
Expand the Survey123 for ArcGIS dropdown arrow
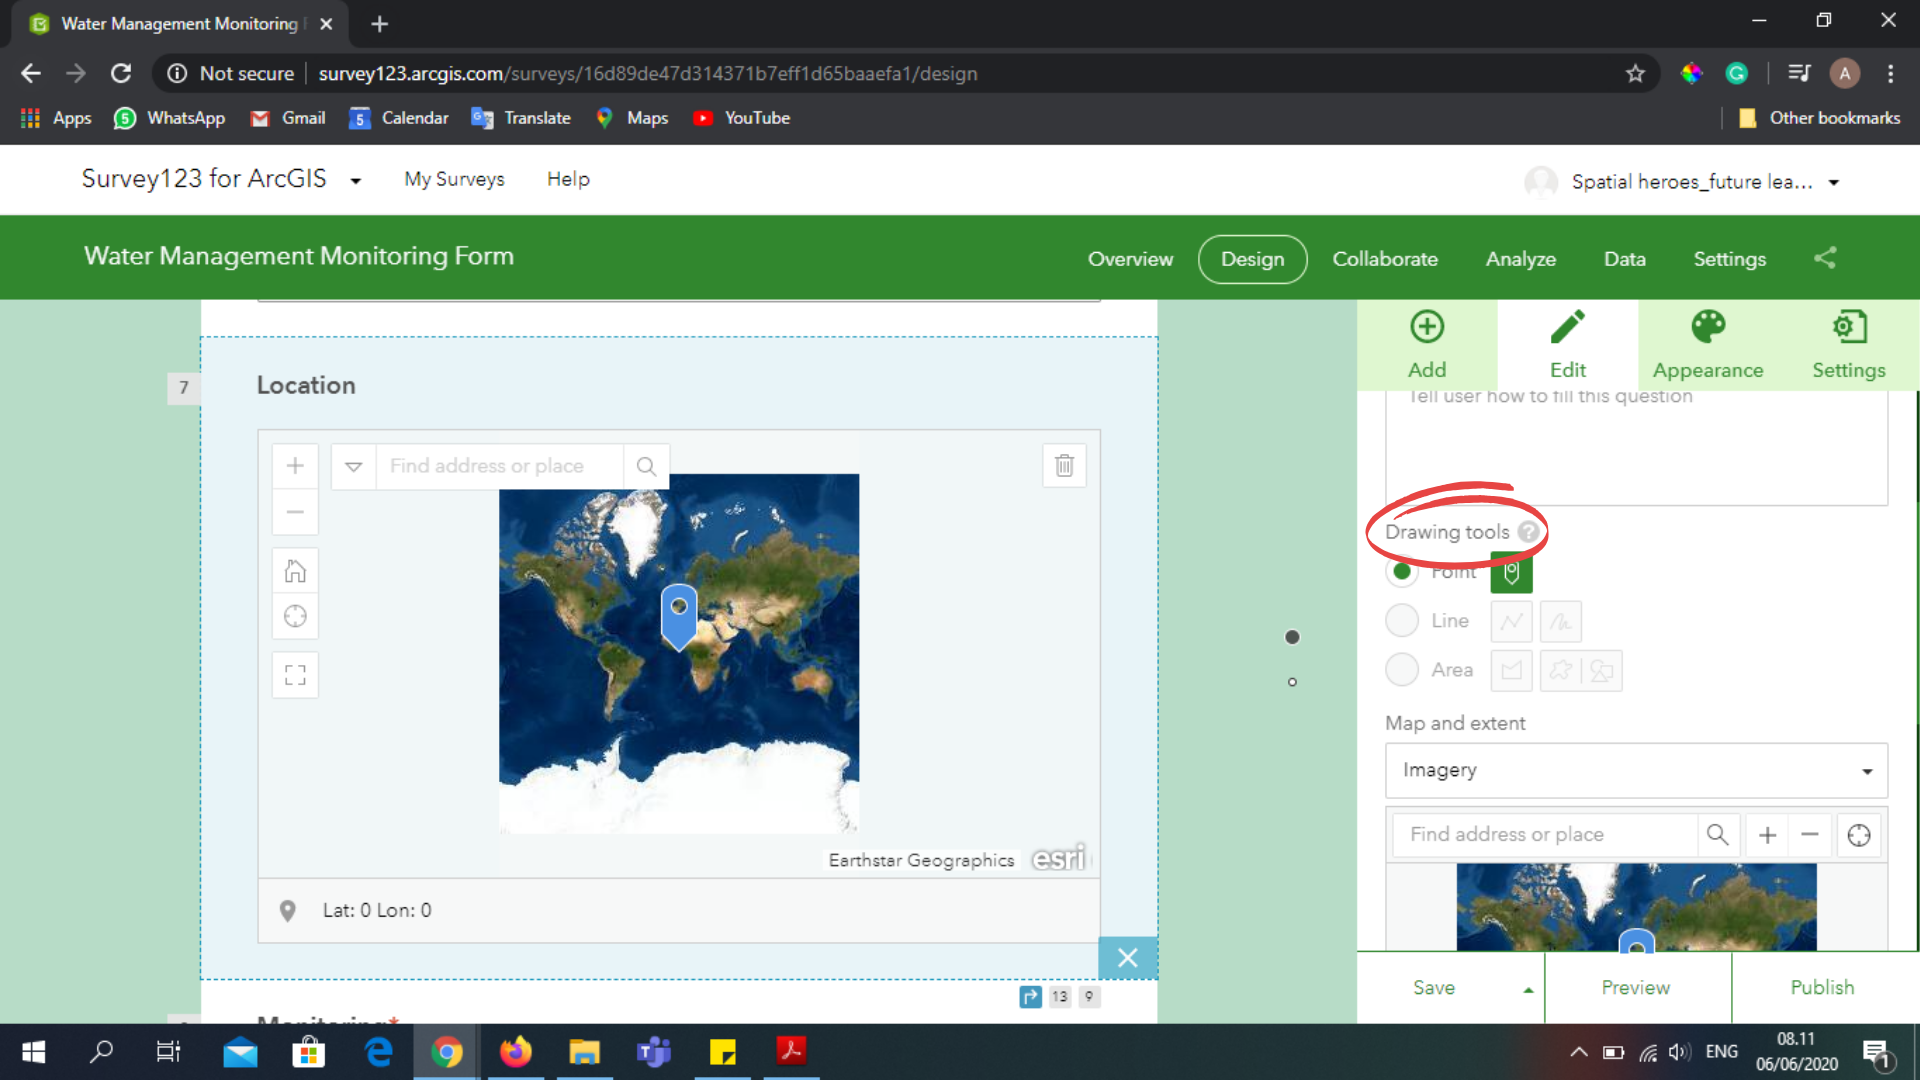point(355,181)
